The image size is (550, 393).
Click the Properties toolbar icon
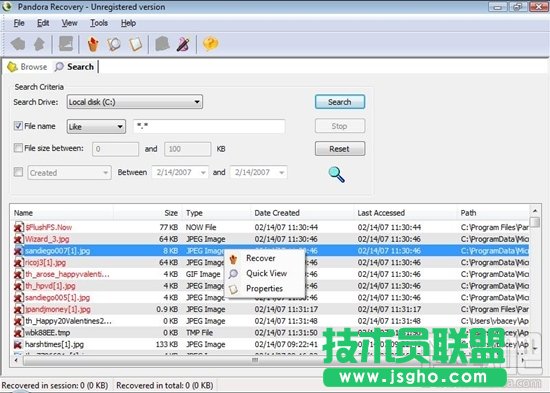coord(136,44)
